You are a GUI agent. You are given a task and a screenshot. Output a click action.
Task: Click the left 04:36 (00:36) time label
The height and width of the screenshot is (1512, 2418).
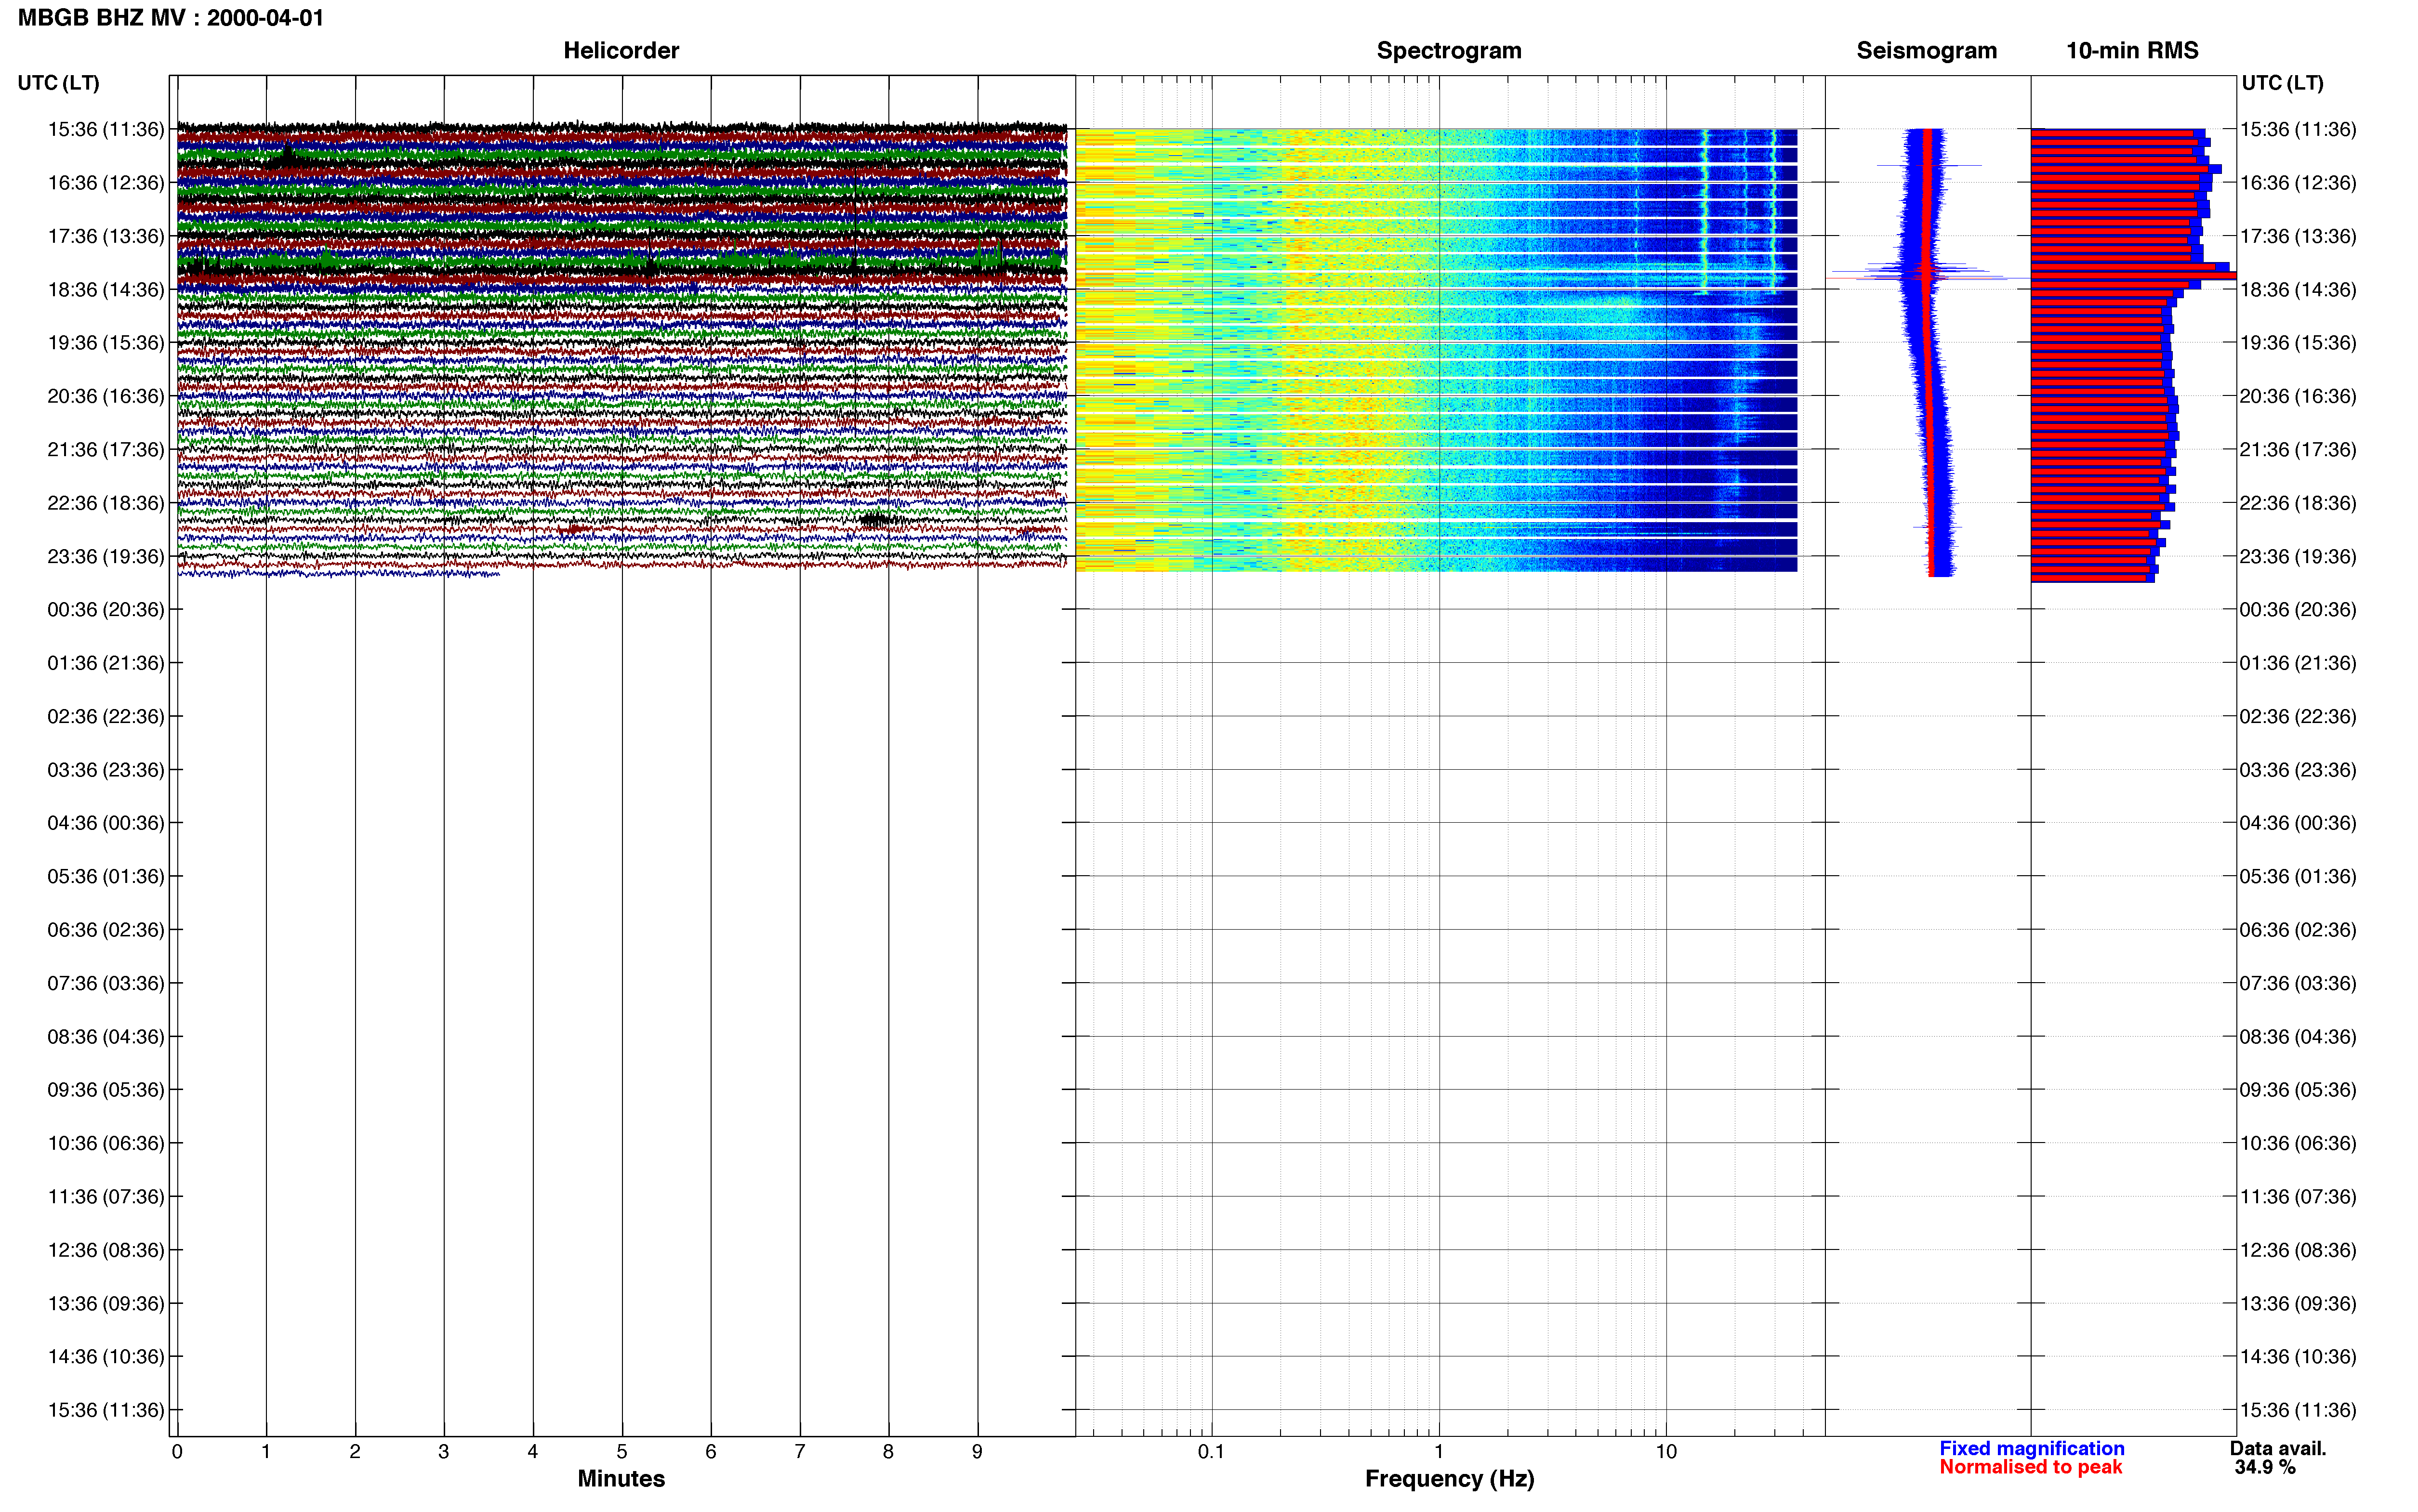pos(106,822)
